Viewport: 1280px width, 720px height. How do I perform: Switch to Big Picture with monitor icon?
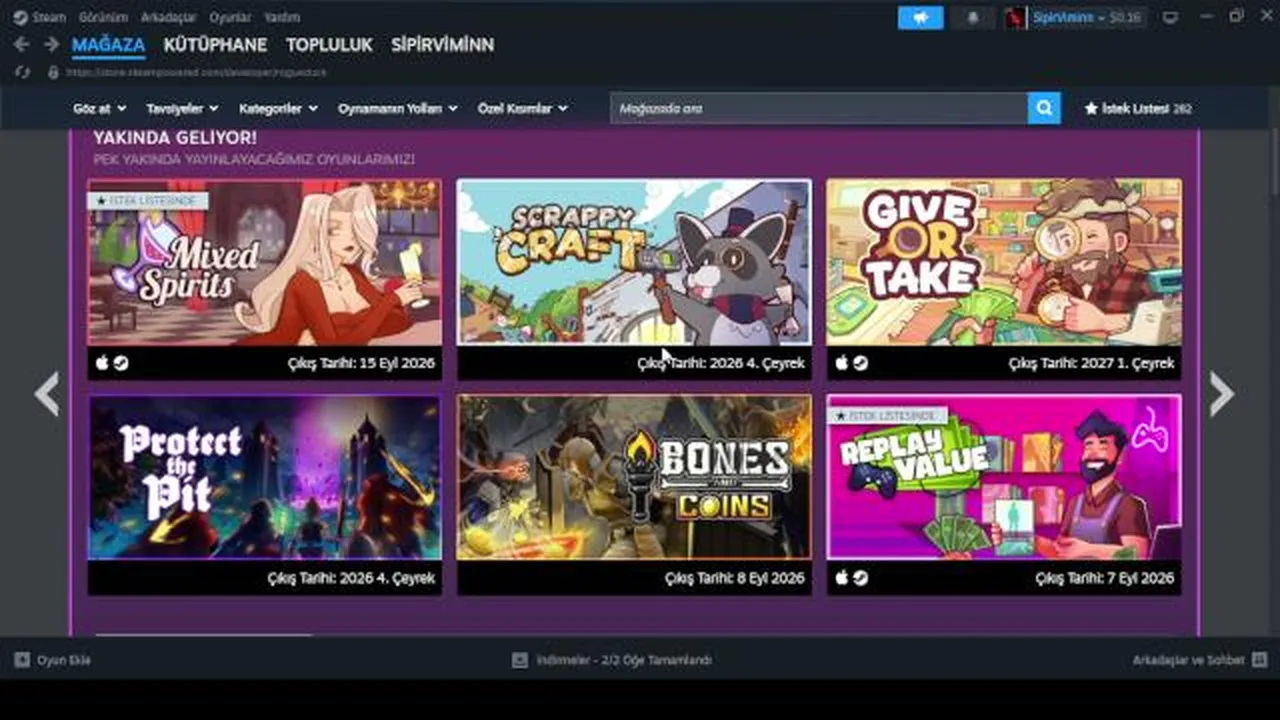tap(1170, 17)
